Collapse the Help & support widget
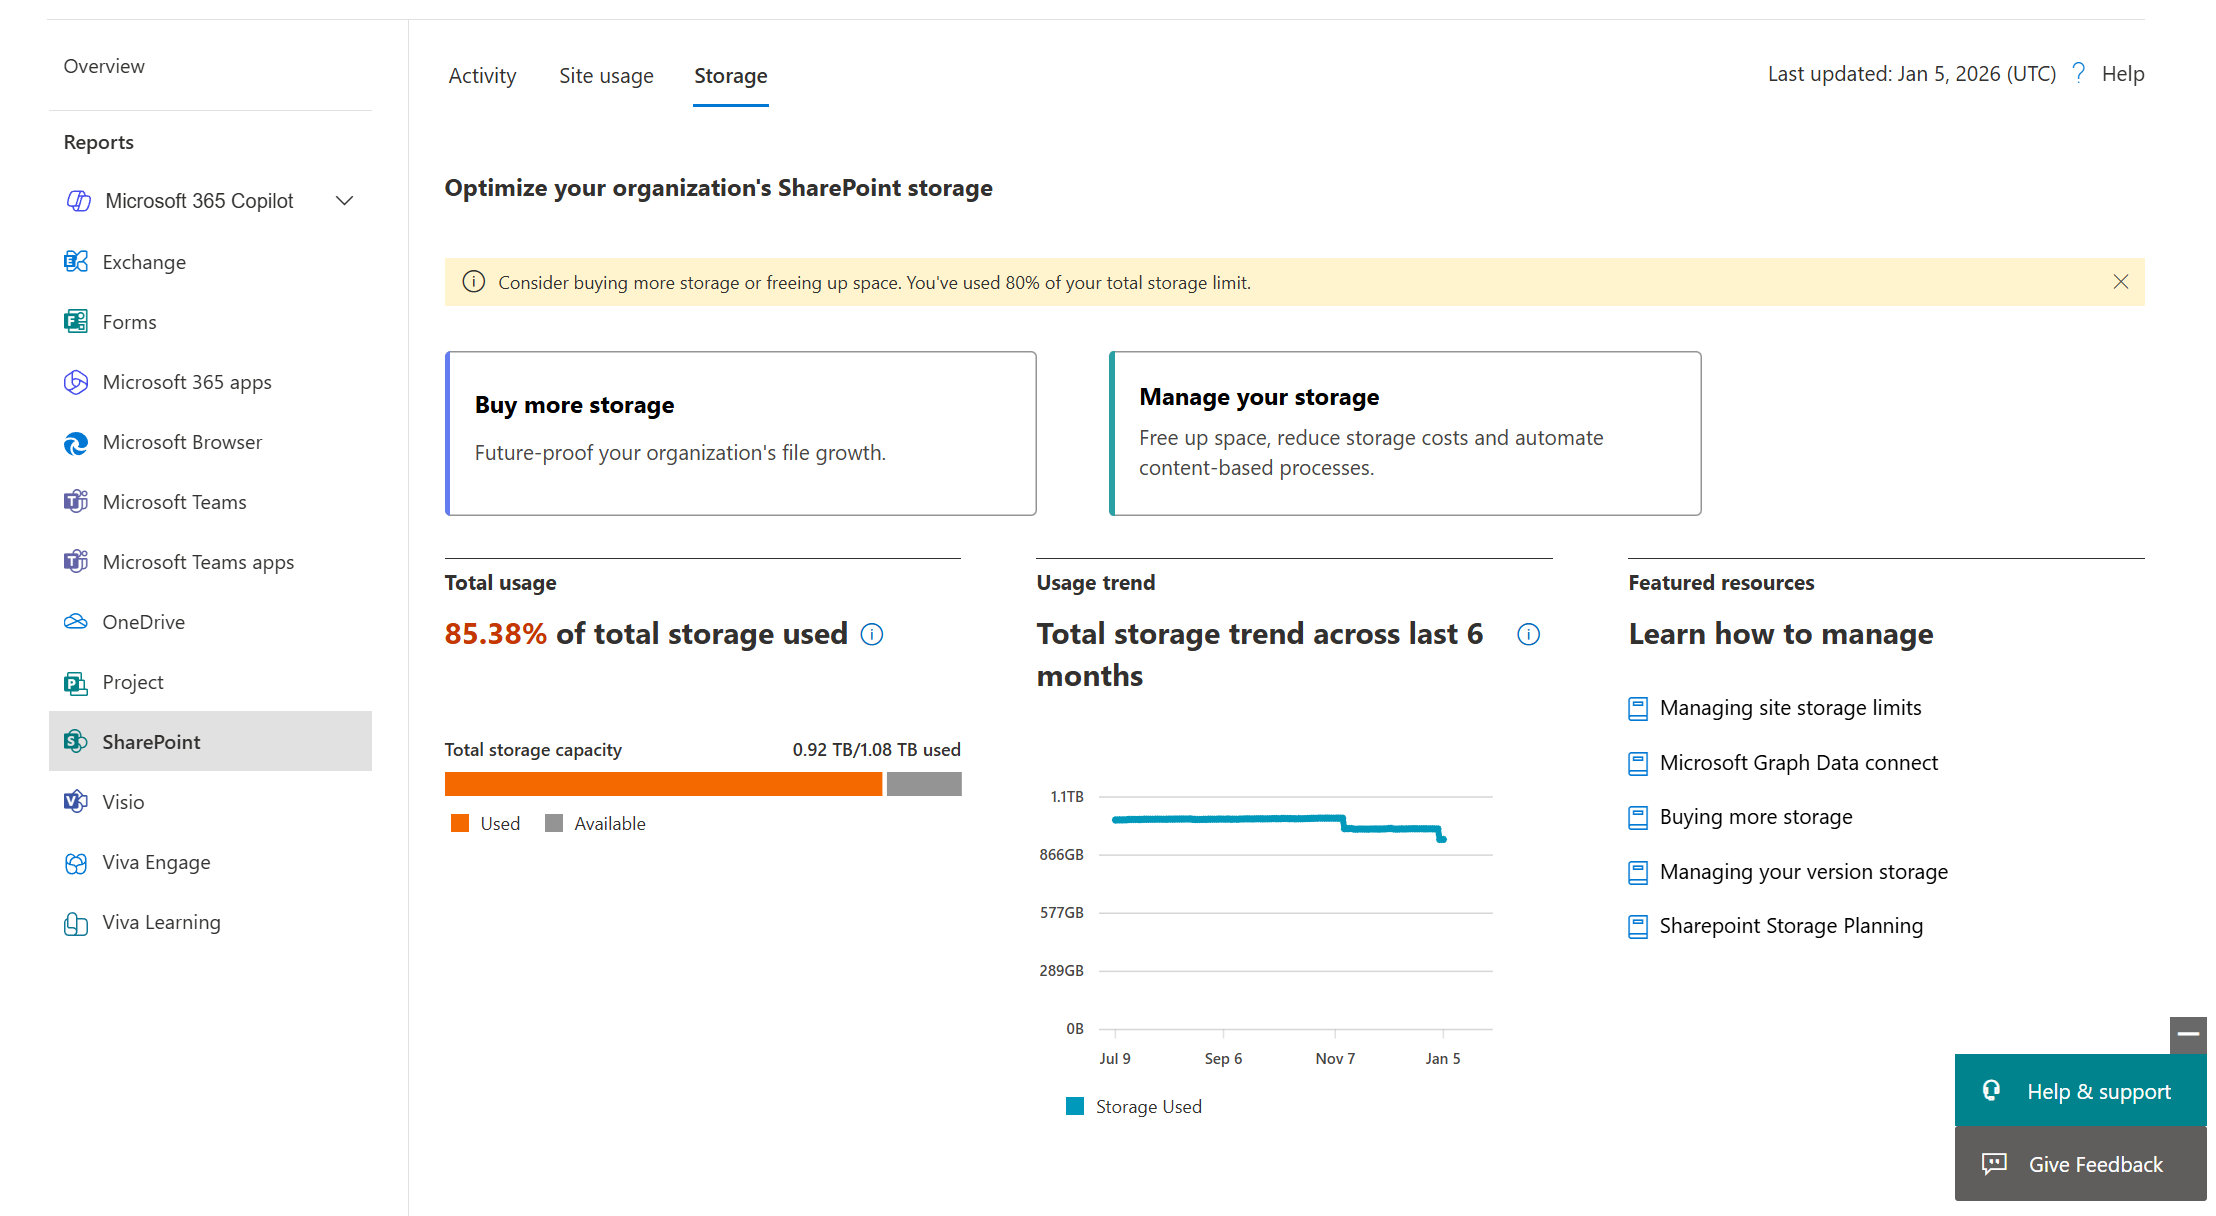 [2188, 1035]
